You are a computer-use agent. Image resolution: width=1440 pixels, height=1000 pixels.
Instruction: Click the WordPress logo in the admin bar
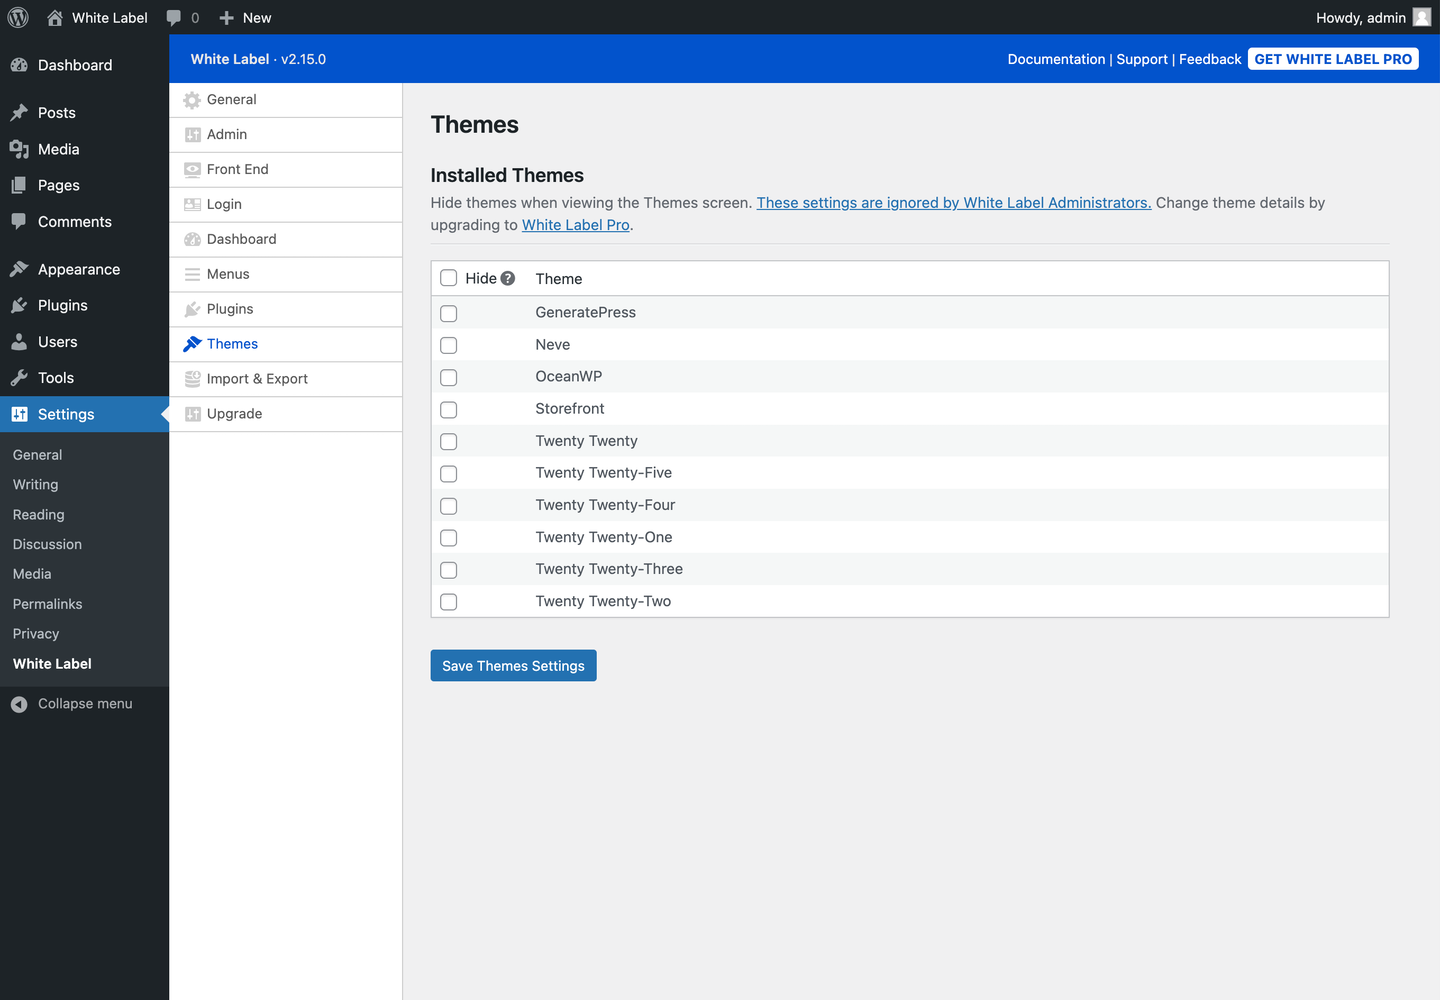tap(17, 17)
